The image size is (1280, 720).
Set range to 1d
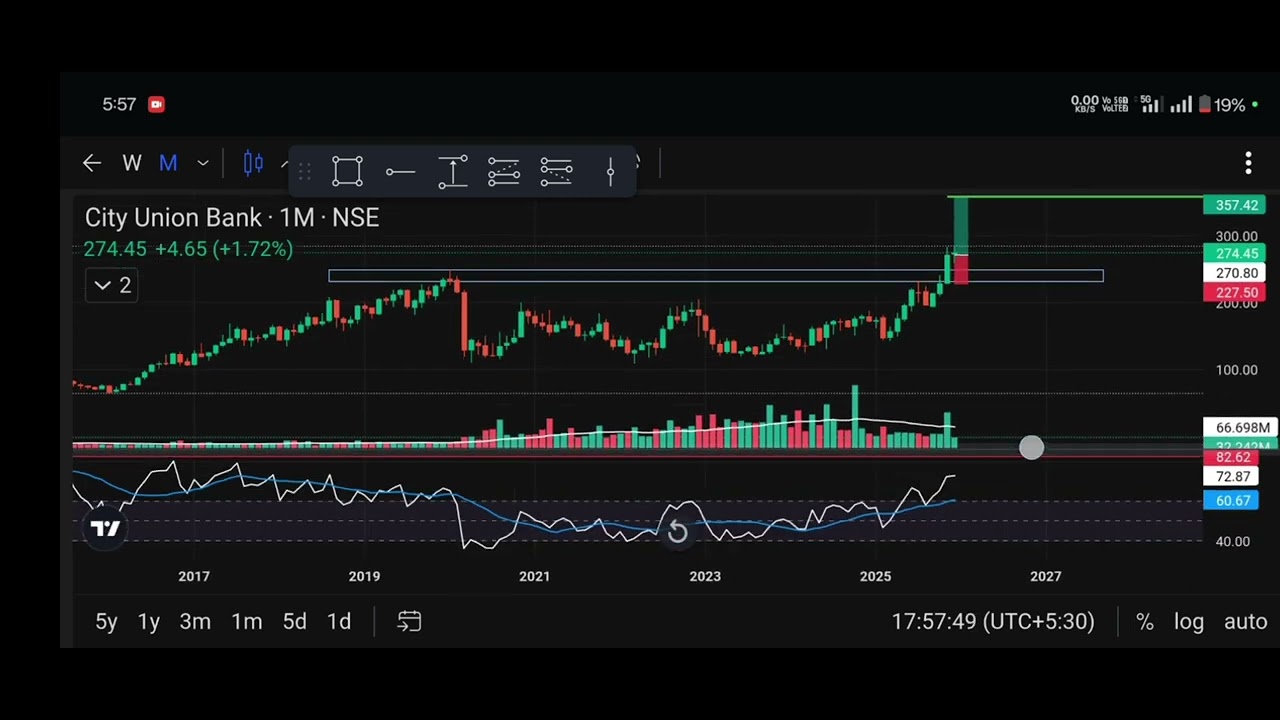(x=339, y=622)
